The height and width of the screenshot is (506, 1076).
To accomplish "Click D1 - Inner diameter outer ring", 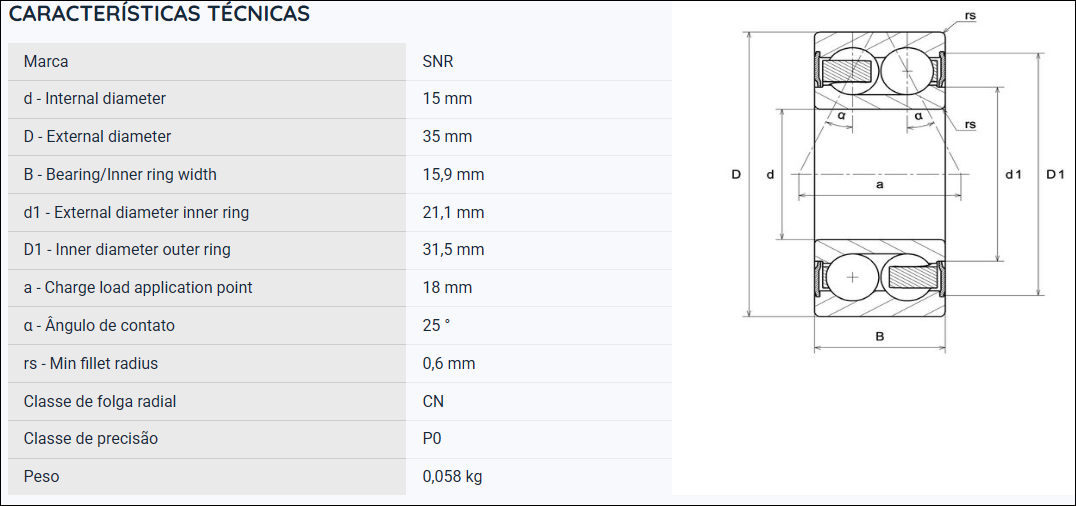I will [127, 250].
